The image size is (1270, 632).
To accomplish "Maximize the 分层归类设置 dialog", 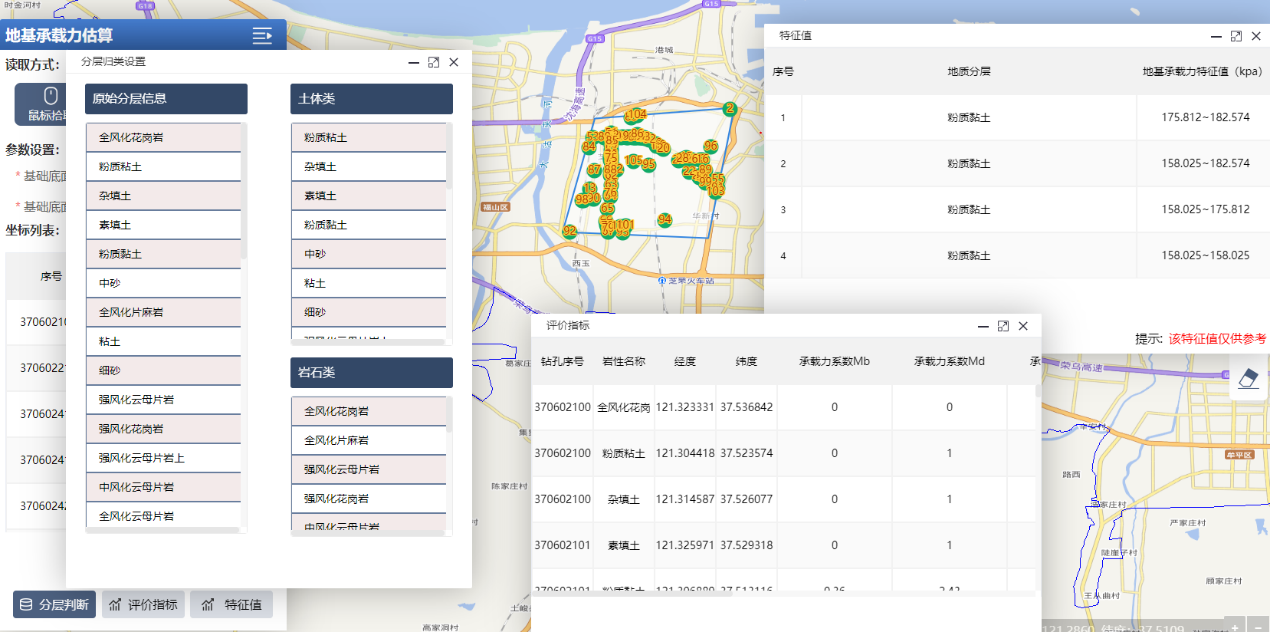I will click(433, 62).
